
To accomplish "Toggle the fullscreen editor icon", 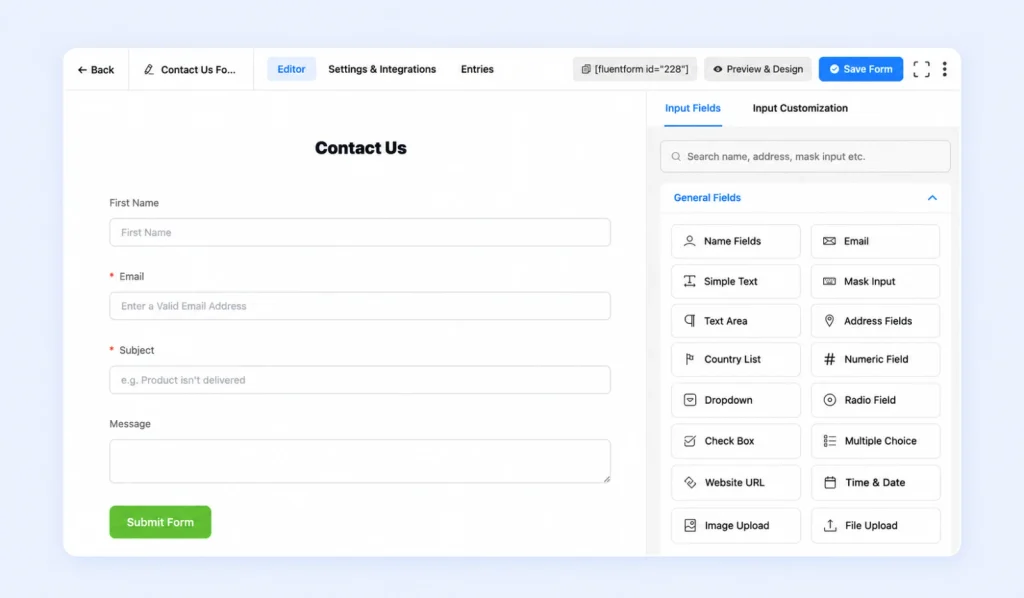I will click(921, 69).
